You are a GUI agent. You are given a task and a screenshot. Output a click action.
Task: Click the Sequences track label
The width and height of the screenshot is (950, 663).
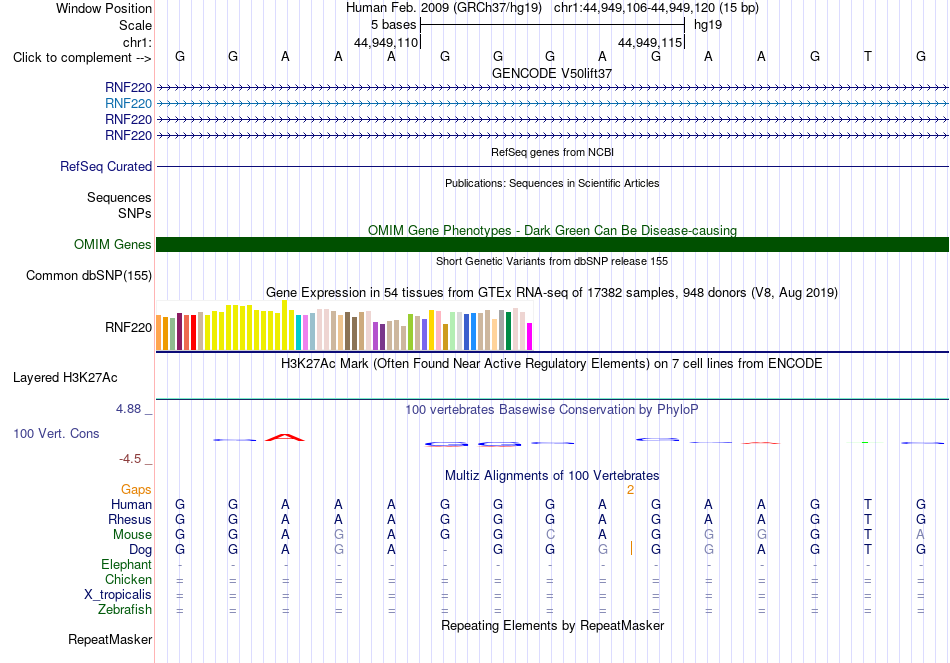119,198
